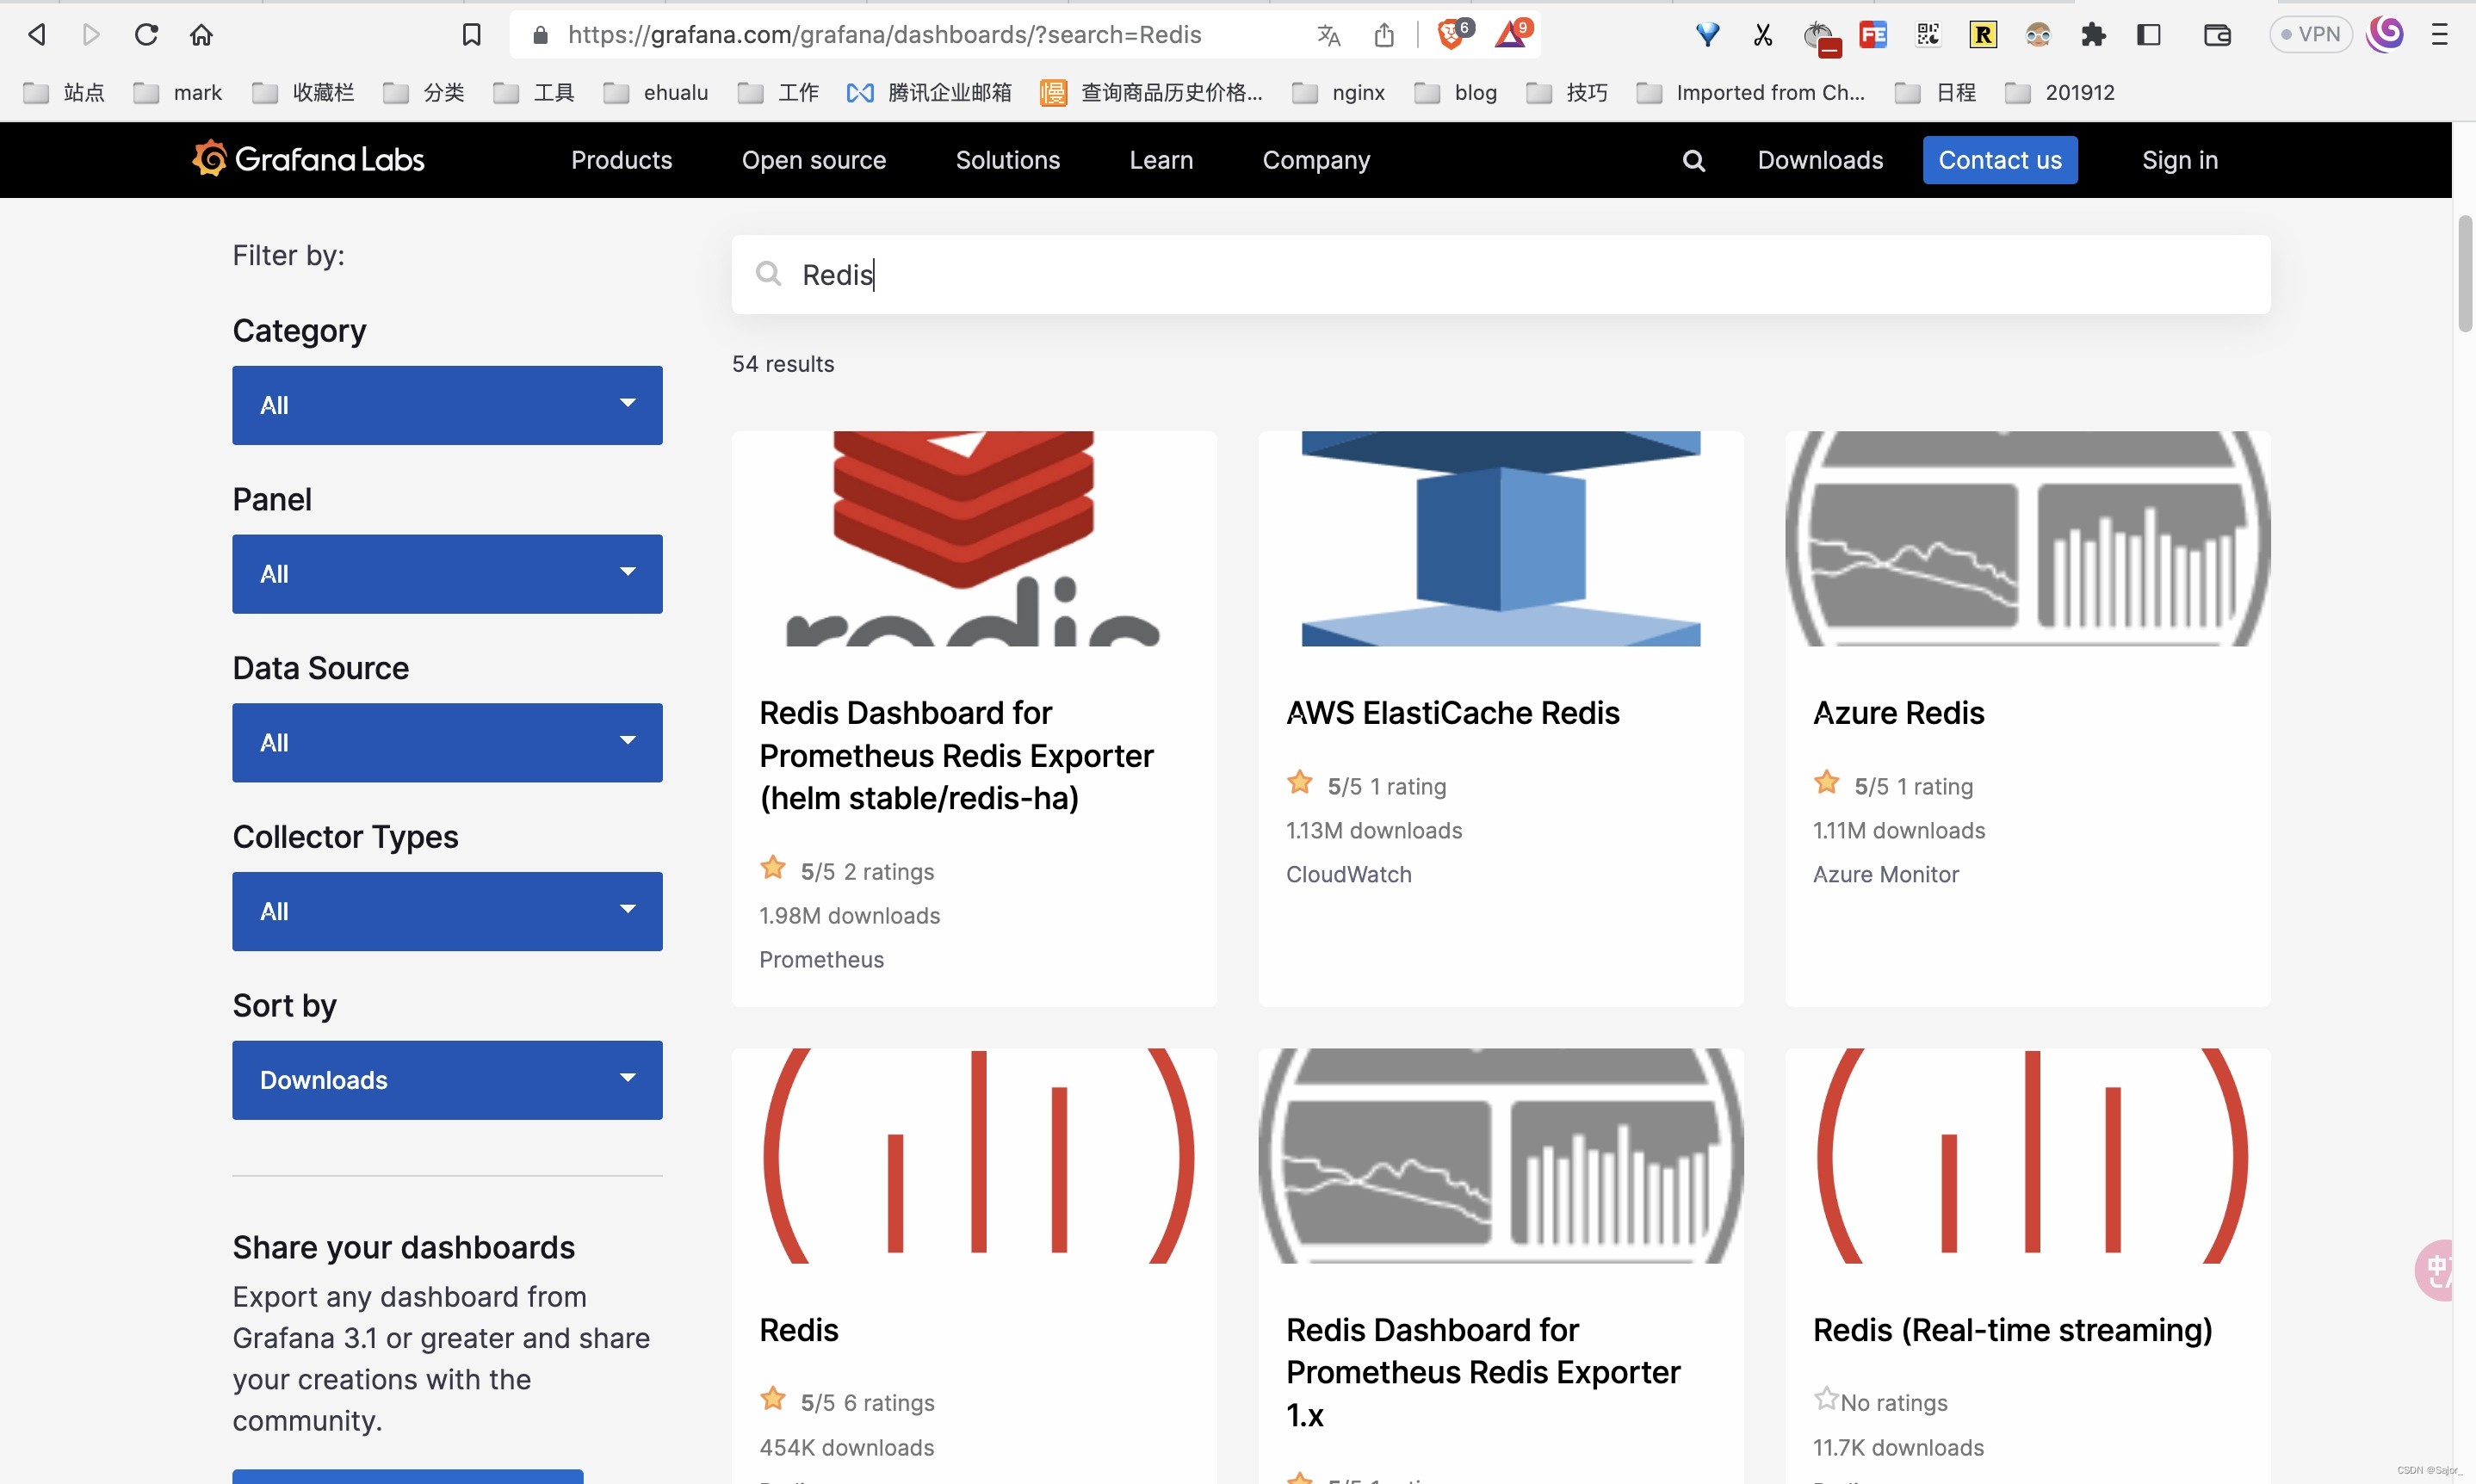Expand the Category filter dropdown
Image resolution: width=2476 pixels, height=1484 pixels.
[x=447, y=405]
